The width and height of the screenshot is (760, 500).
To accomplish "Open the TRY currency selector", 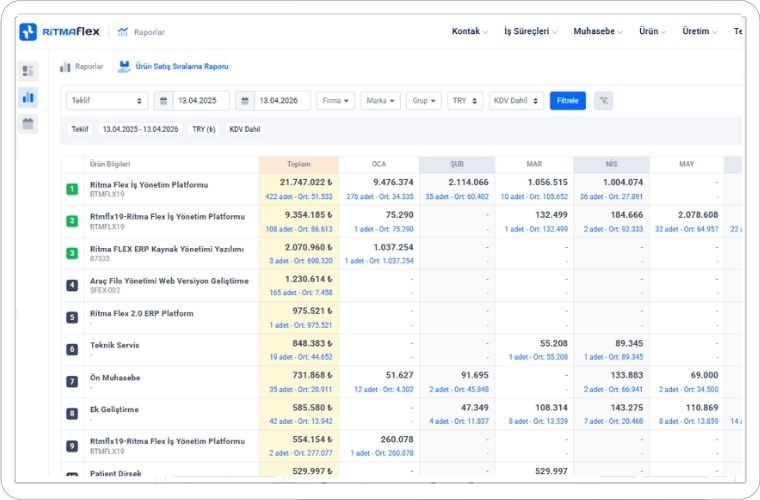I will 464,101.
